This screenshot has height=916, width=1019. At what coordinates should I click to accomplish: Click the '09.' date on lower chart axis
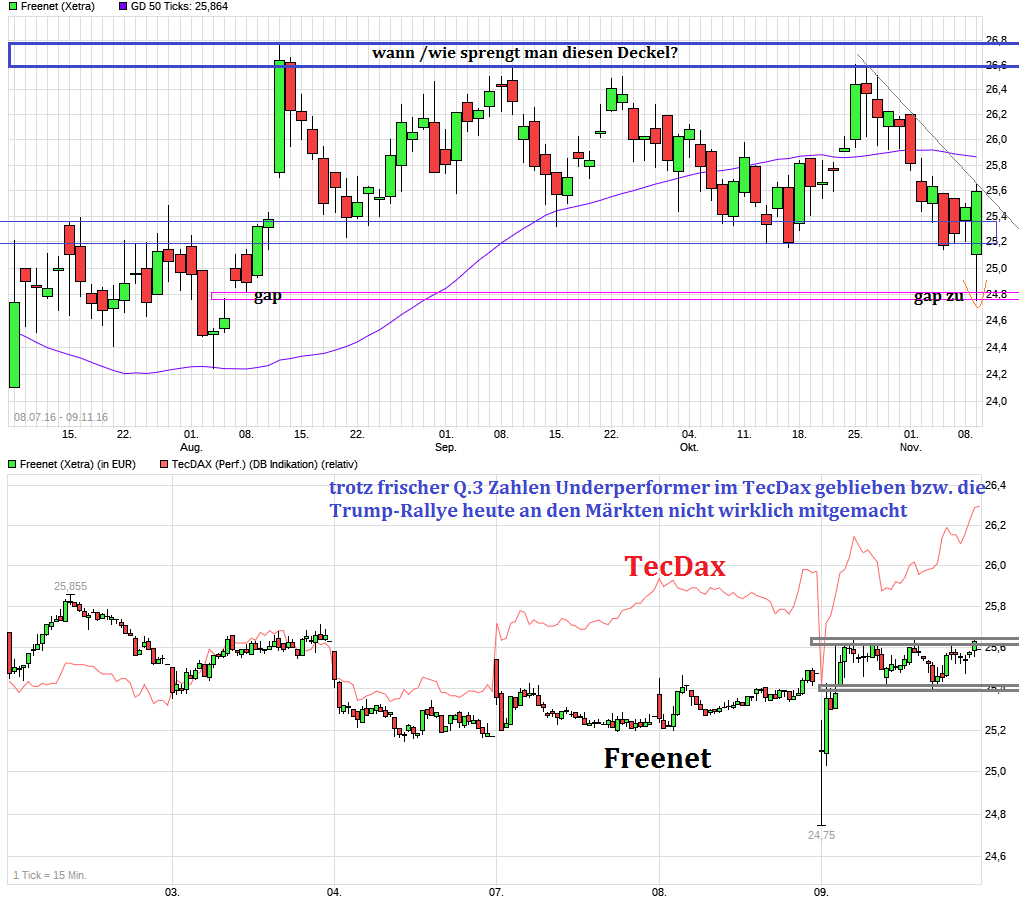pos(821,893)
